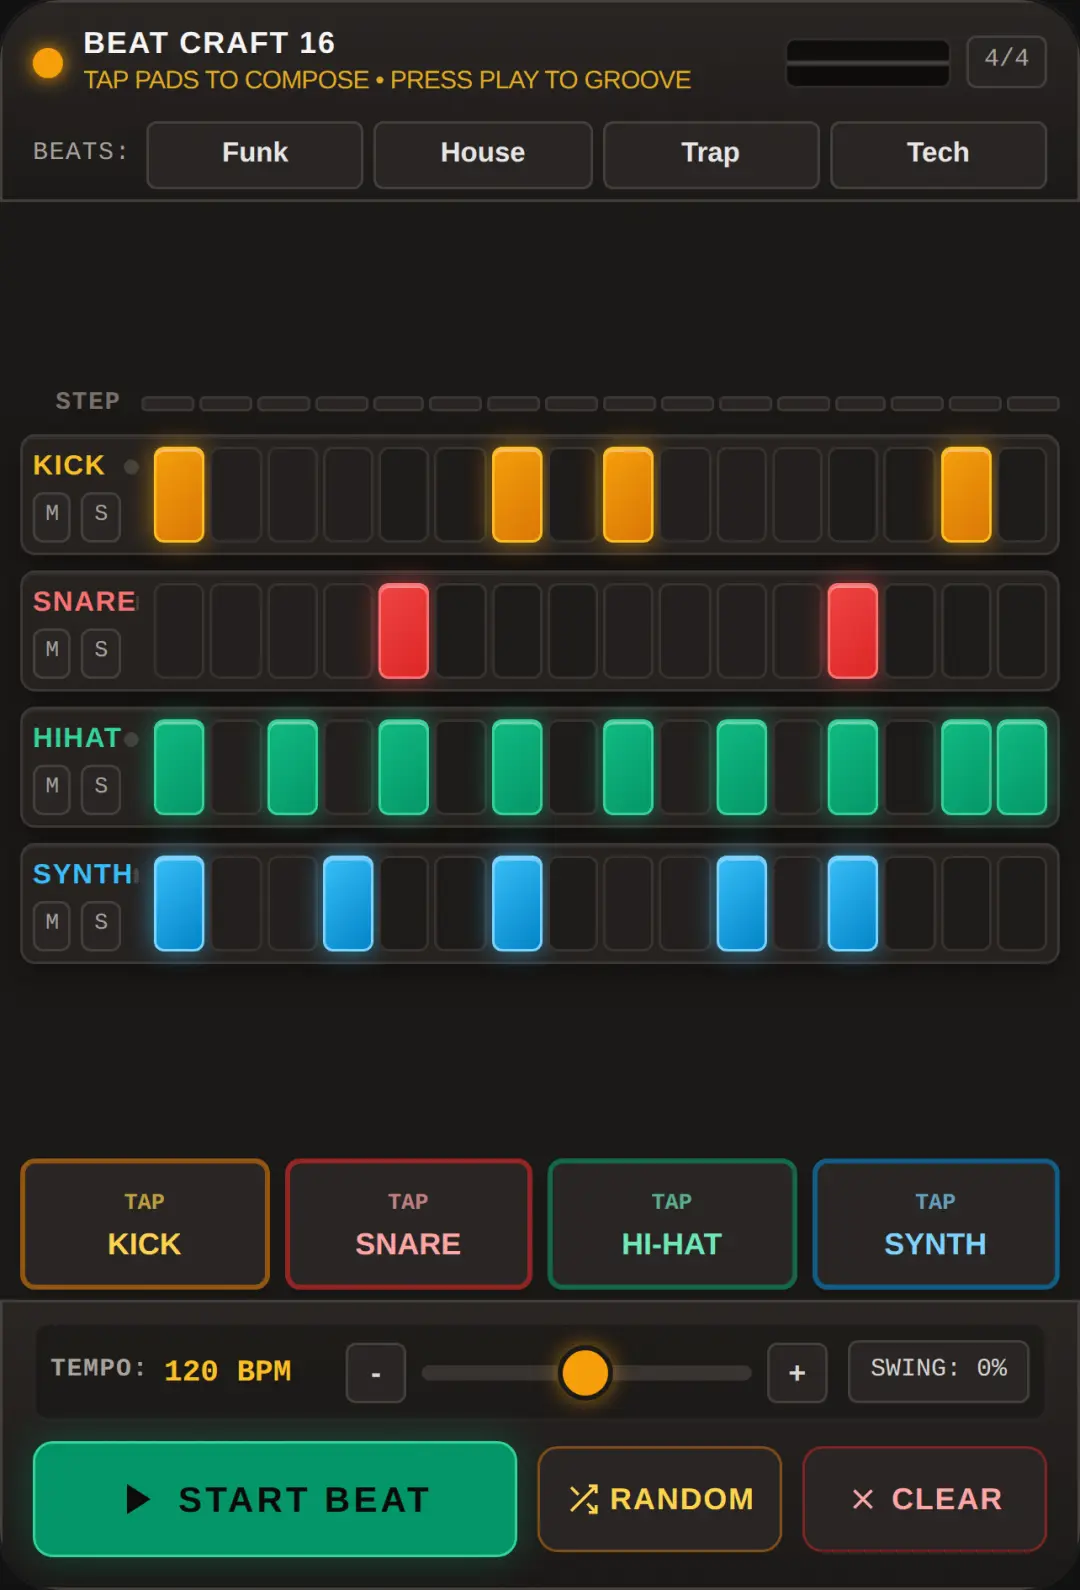Tap the HI-HAT drum pad

[x=672, y=1224]
